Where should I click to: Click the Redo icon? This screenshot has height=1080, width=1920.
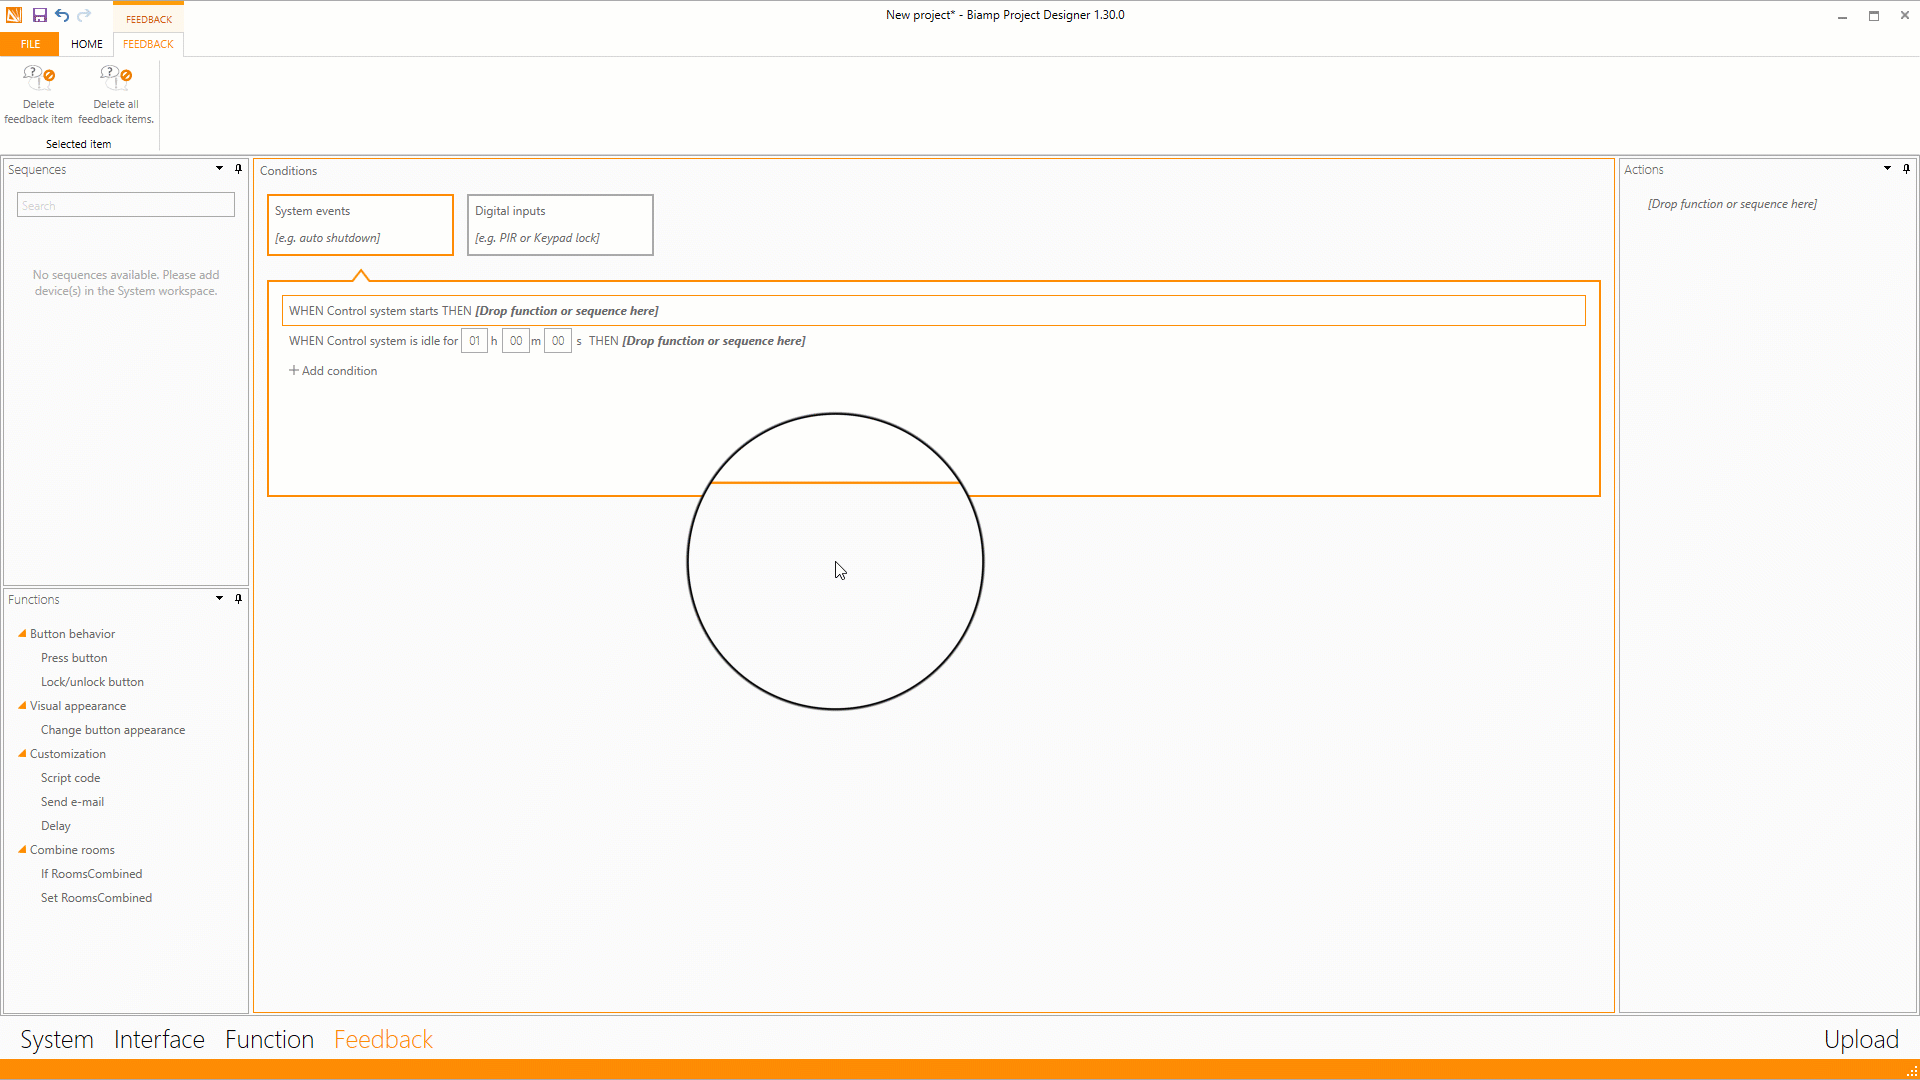pyautogui.click(x=84, y=15)
